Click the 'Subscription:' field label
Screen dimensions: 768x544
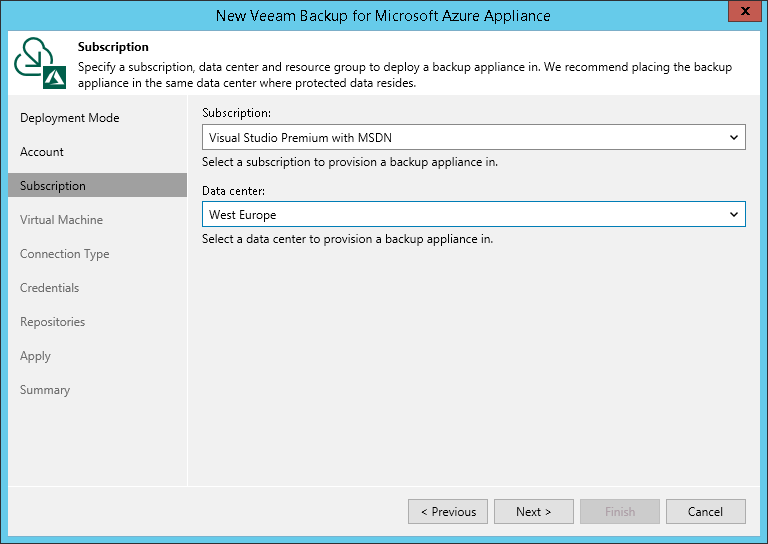coord(236,113)
